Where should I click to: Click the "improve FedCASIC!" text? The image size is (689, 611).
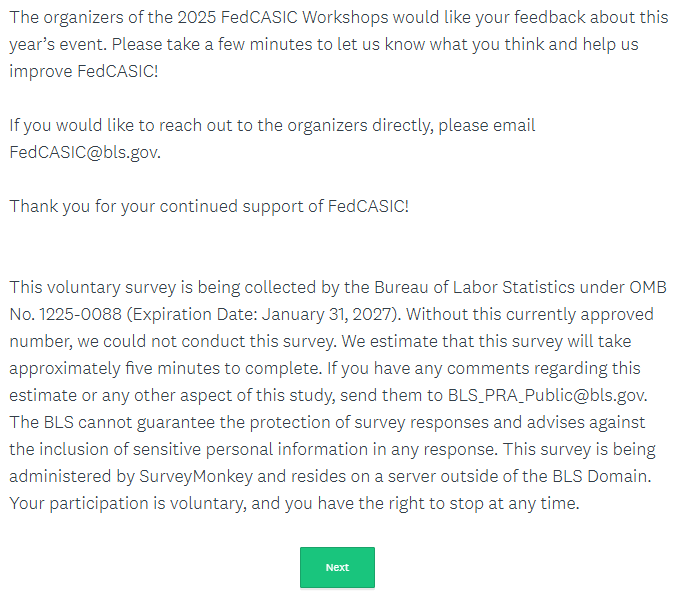[x=83, y=72]
